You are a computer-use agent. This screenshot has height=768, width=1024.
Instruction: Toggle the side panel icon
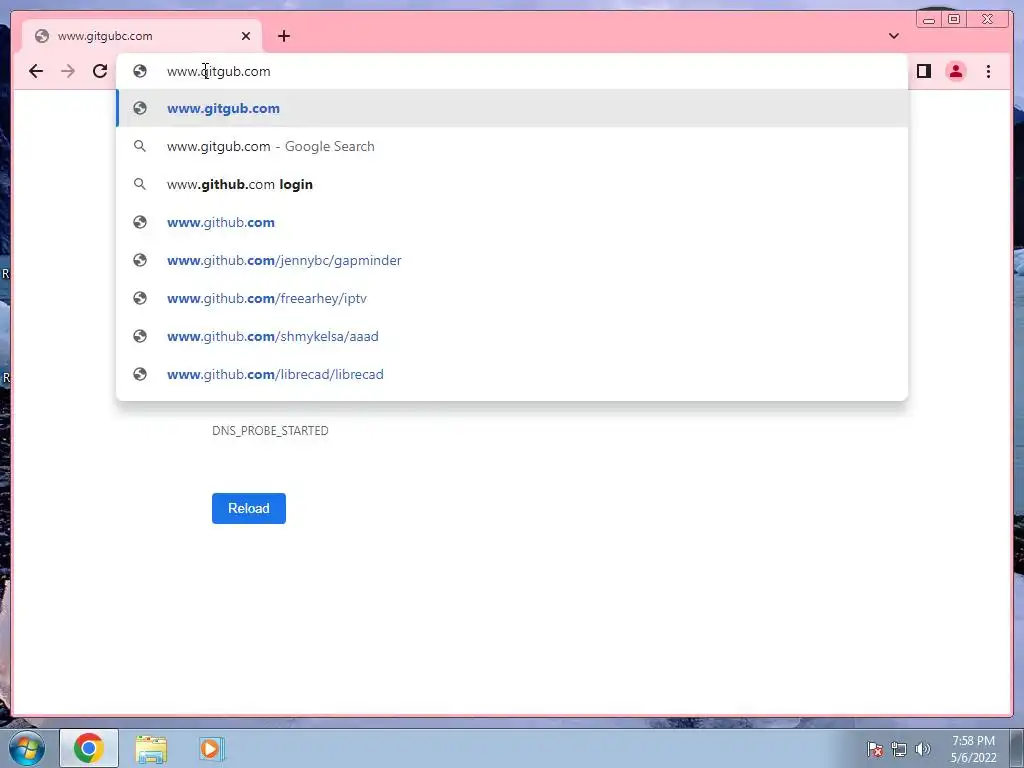pyautogui.click(x=923, y=71)
